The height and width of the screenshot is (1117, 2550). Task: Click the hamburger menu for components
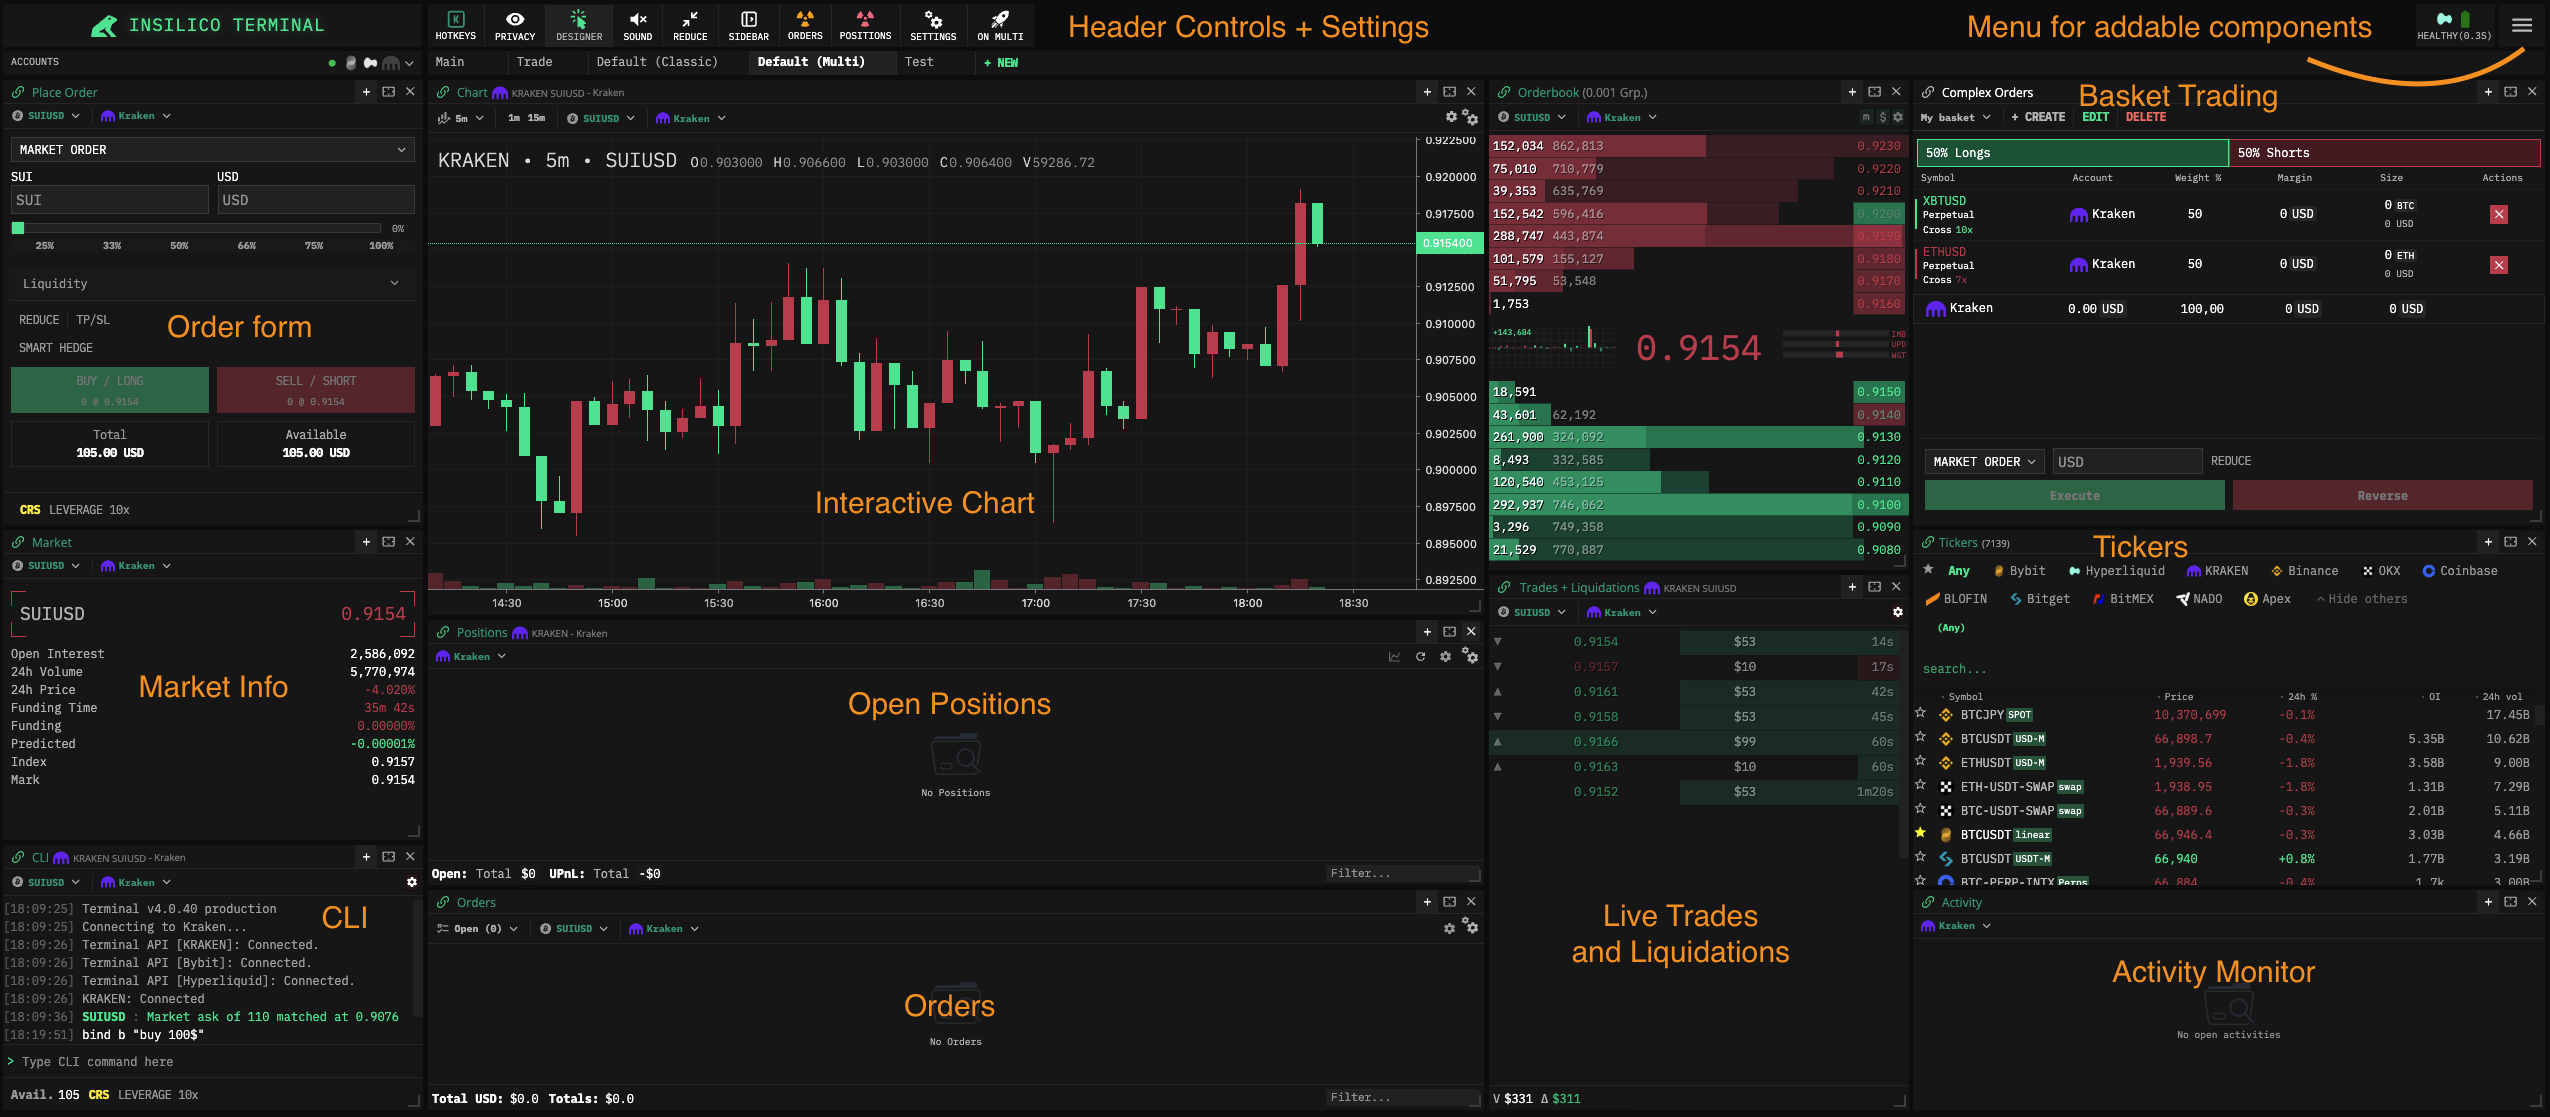pyautogui.click(x=2522, y=26)
